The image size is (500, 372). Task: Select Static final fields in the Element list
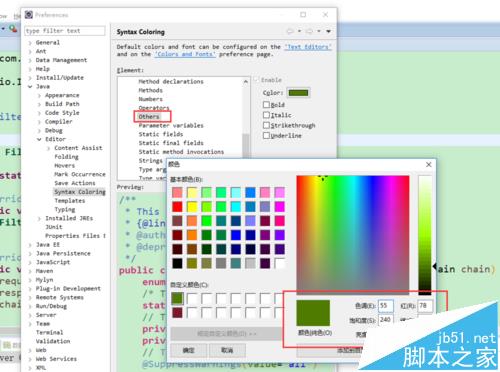(x=171, y=143)
